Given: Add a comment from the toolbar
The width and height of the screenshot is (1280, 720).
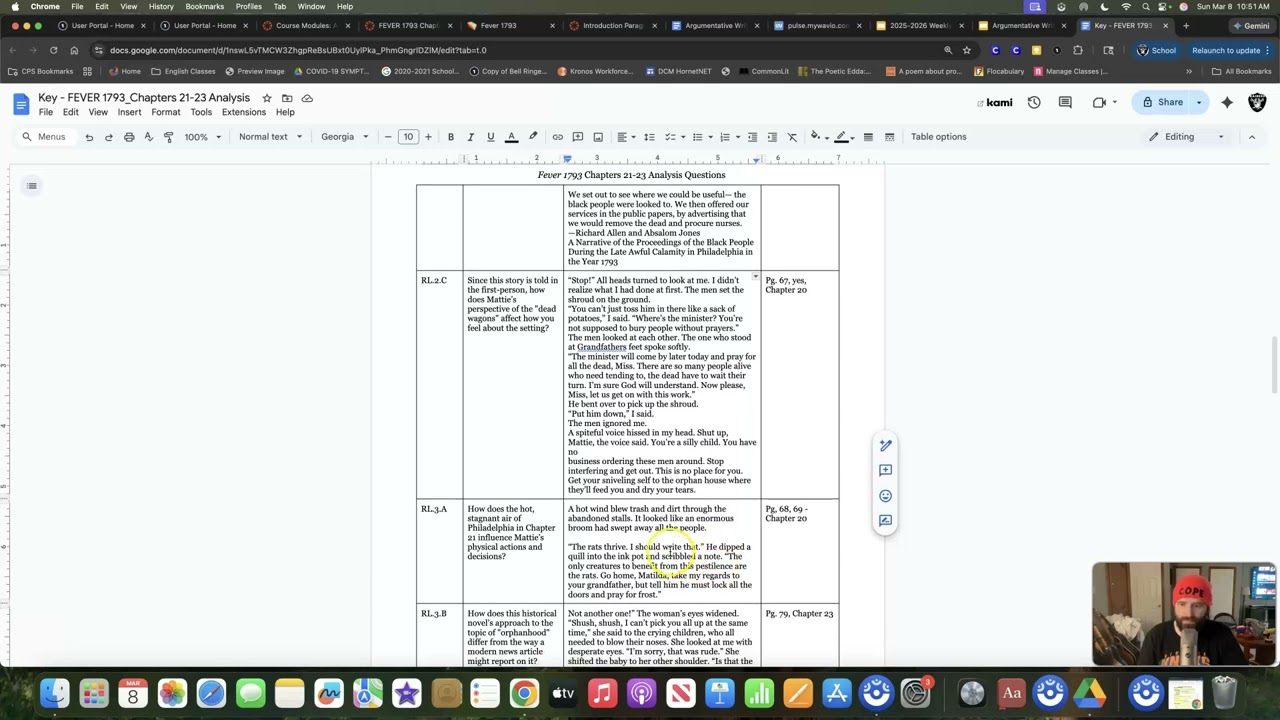Looking at the screenshot, I should pyautogui.click(x=578, y=137).
